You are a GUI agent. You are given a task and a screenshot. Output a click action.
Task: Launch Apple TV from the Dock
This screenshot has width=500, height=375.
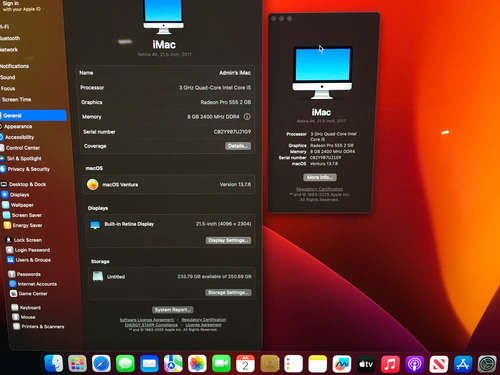(366, 363)
